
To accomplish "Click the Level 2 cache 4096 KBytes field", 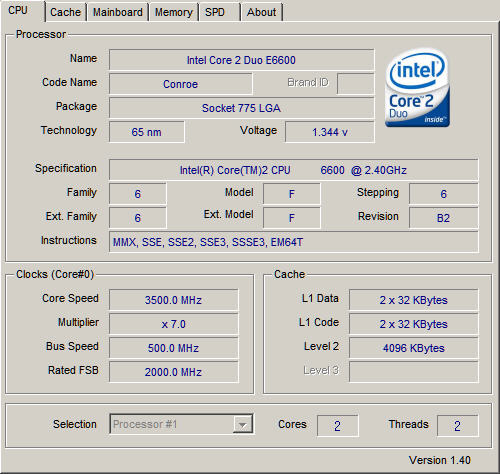I will pyautogui.click(x=414, y=348).
